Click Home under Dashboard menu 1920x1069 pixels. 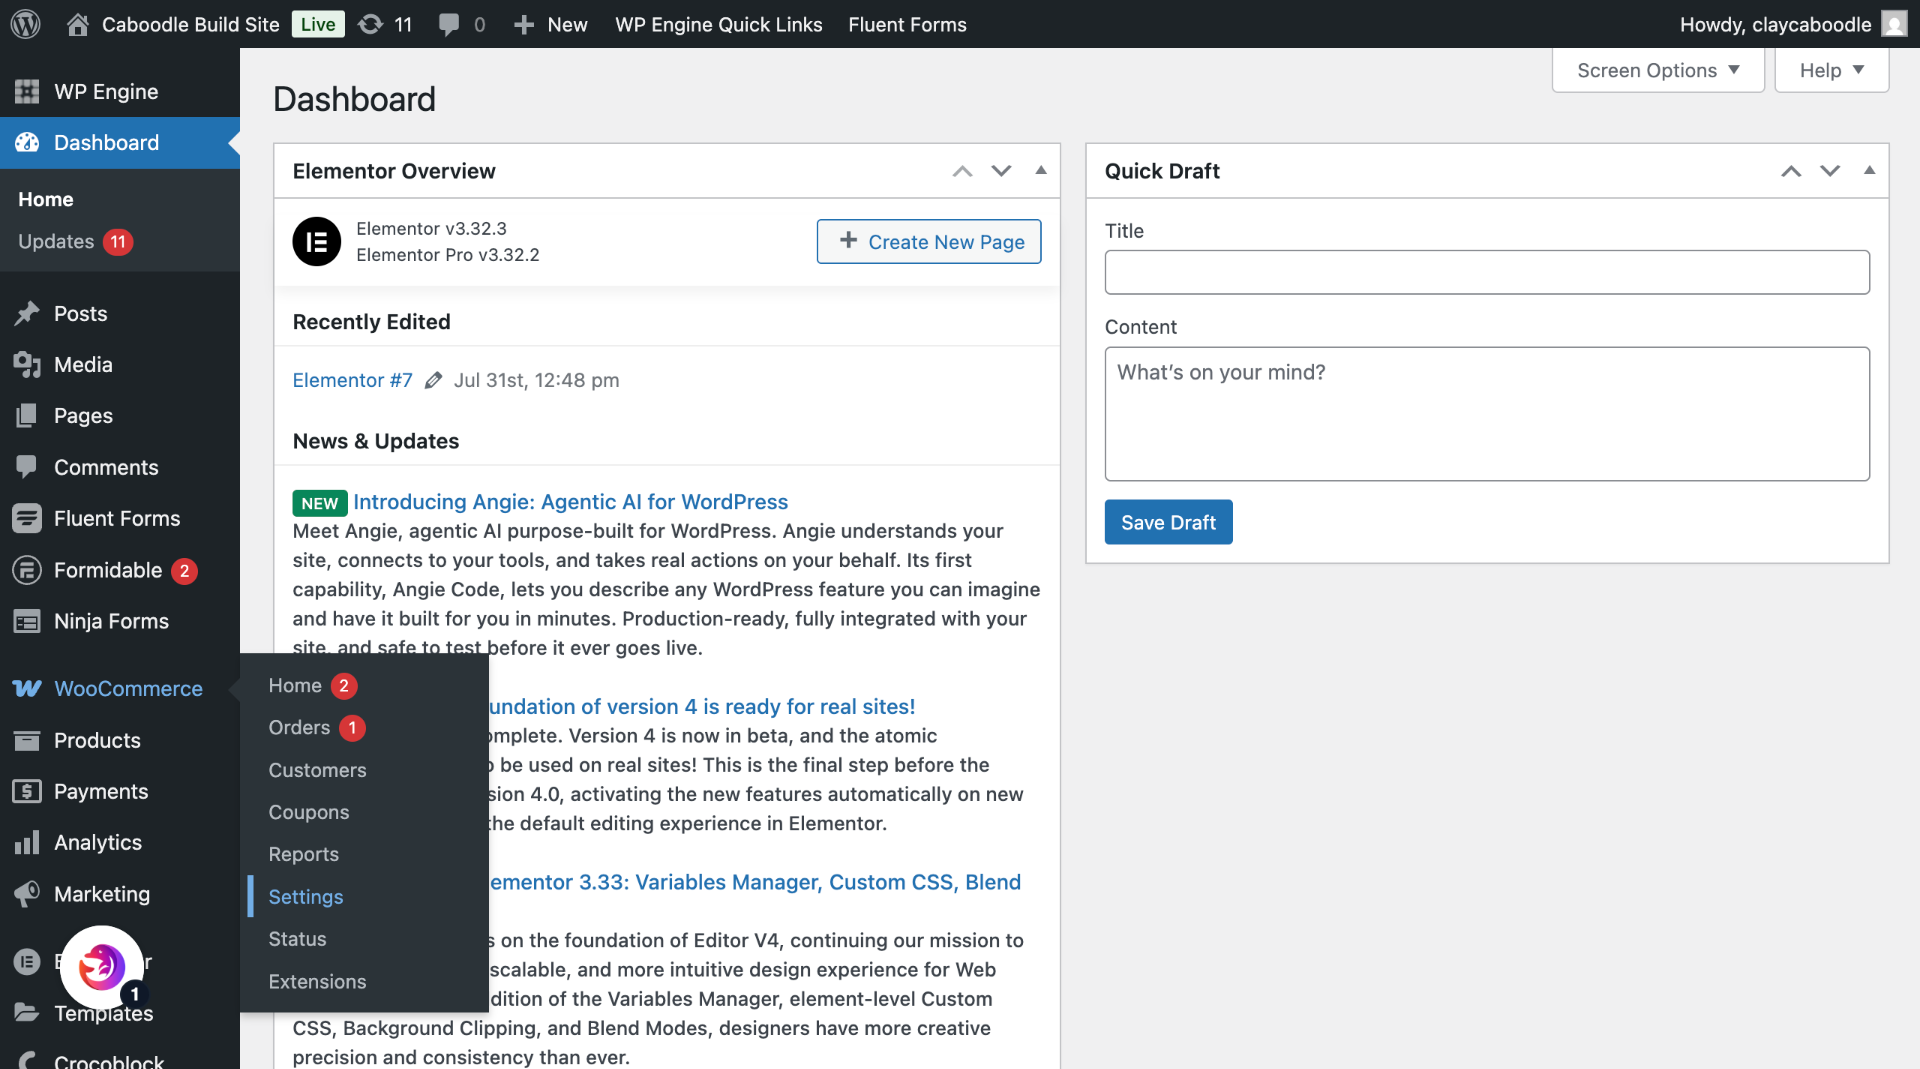tap(46, 199)
